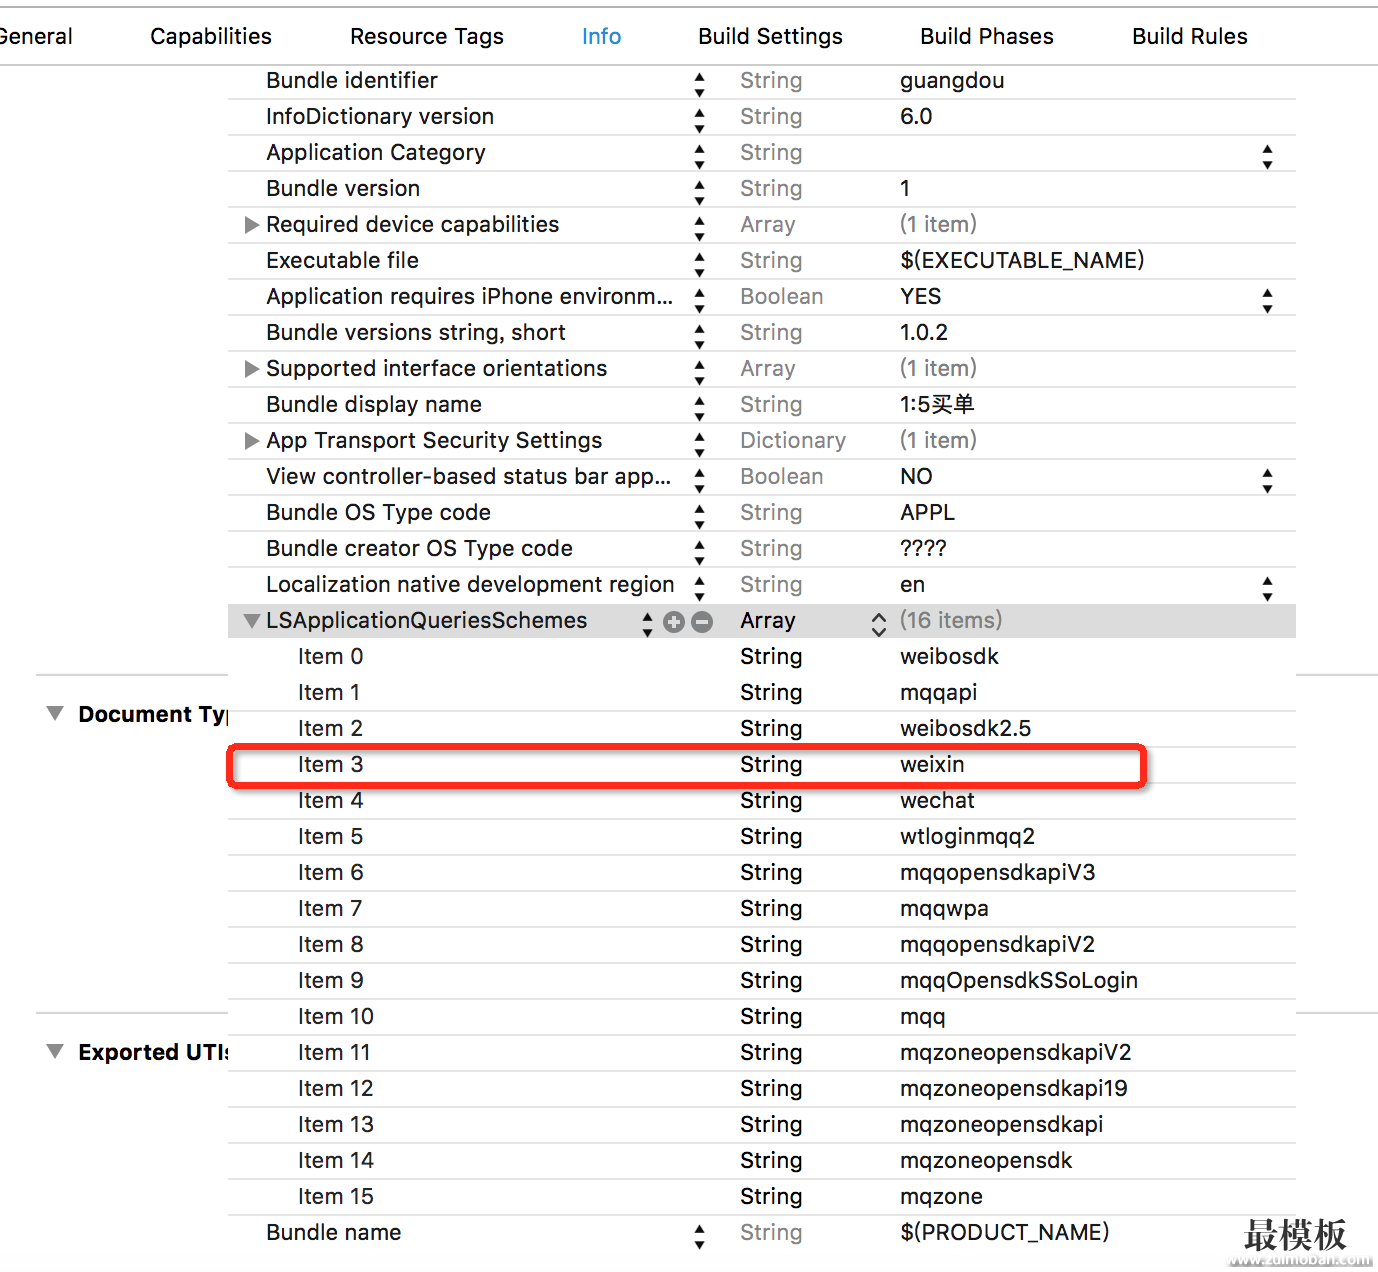The height and width of the screenshot is (1272, 1378).
Task: Select the 'mqzoneopensdkapi19' value
Action: tap(1013, 1089)
